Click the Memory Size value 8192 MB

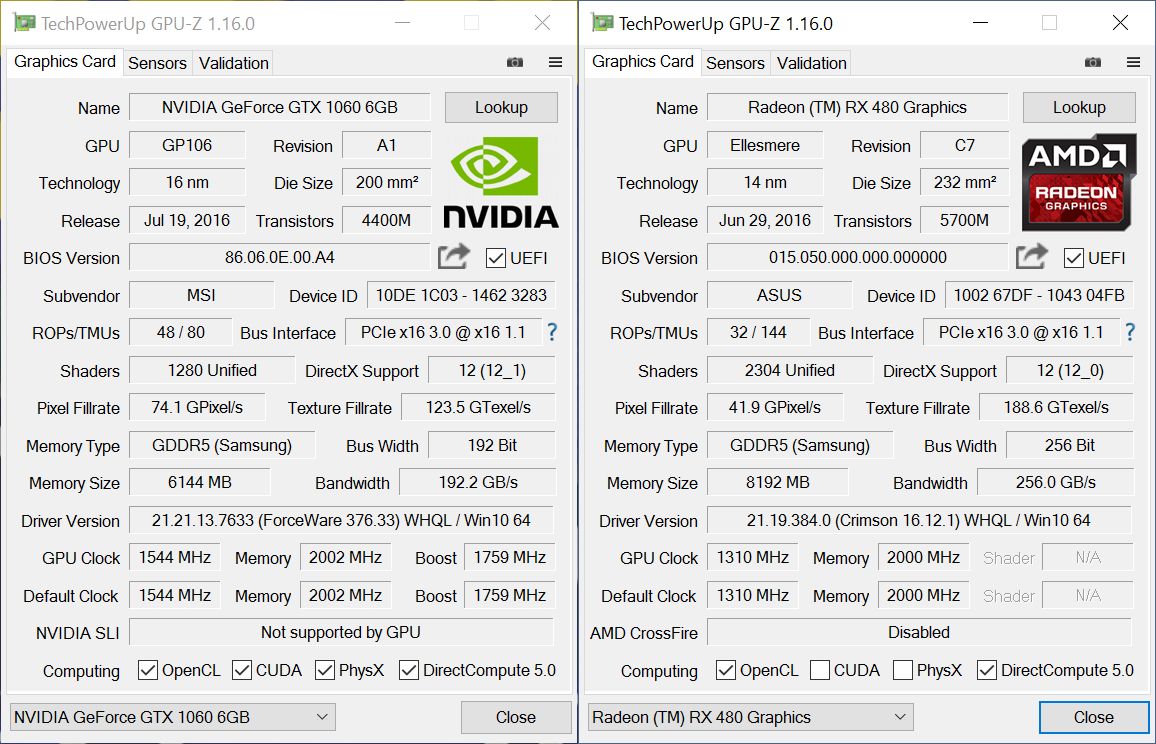click(x=778, y=482)
